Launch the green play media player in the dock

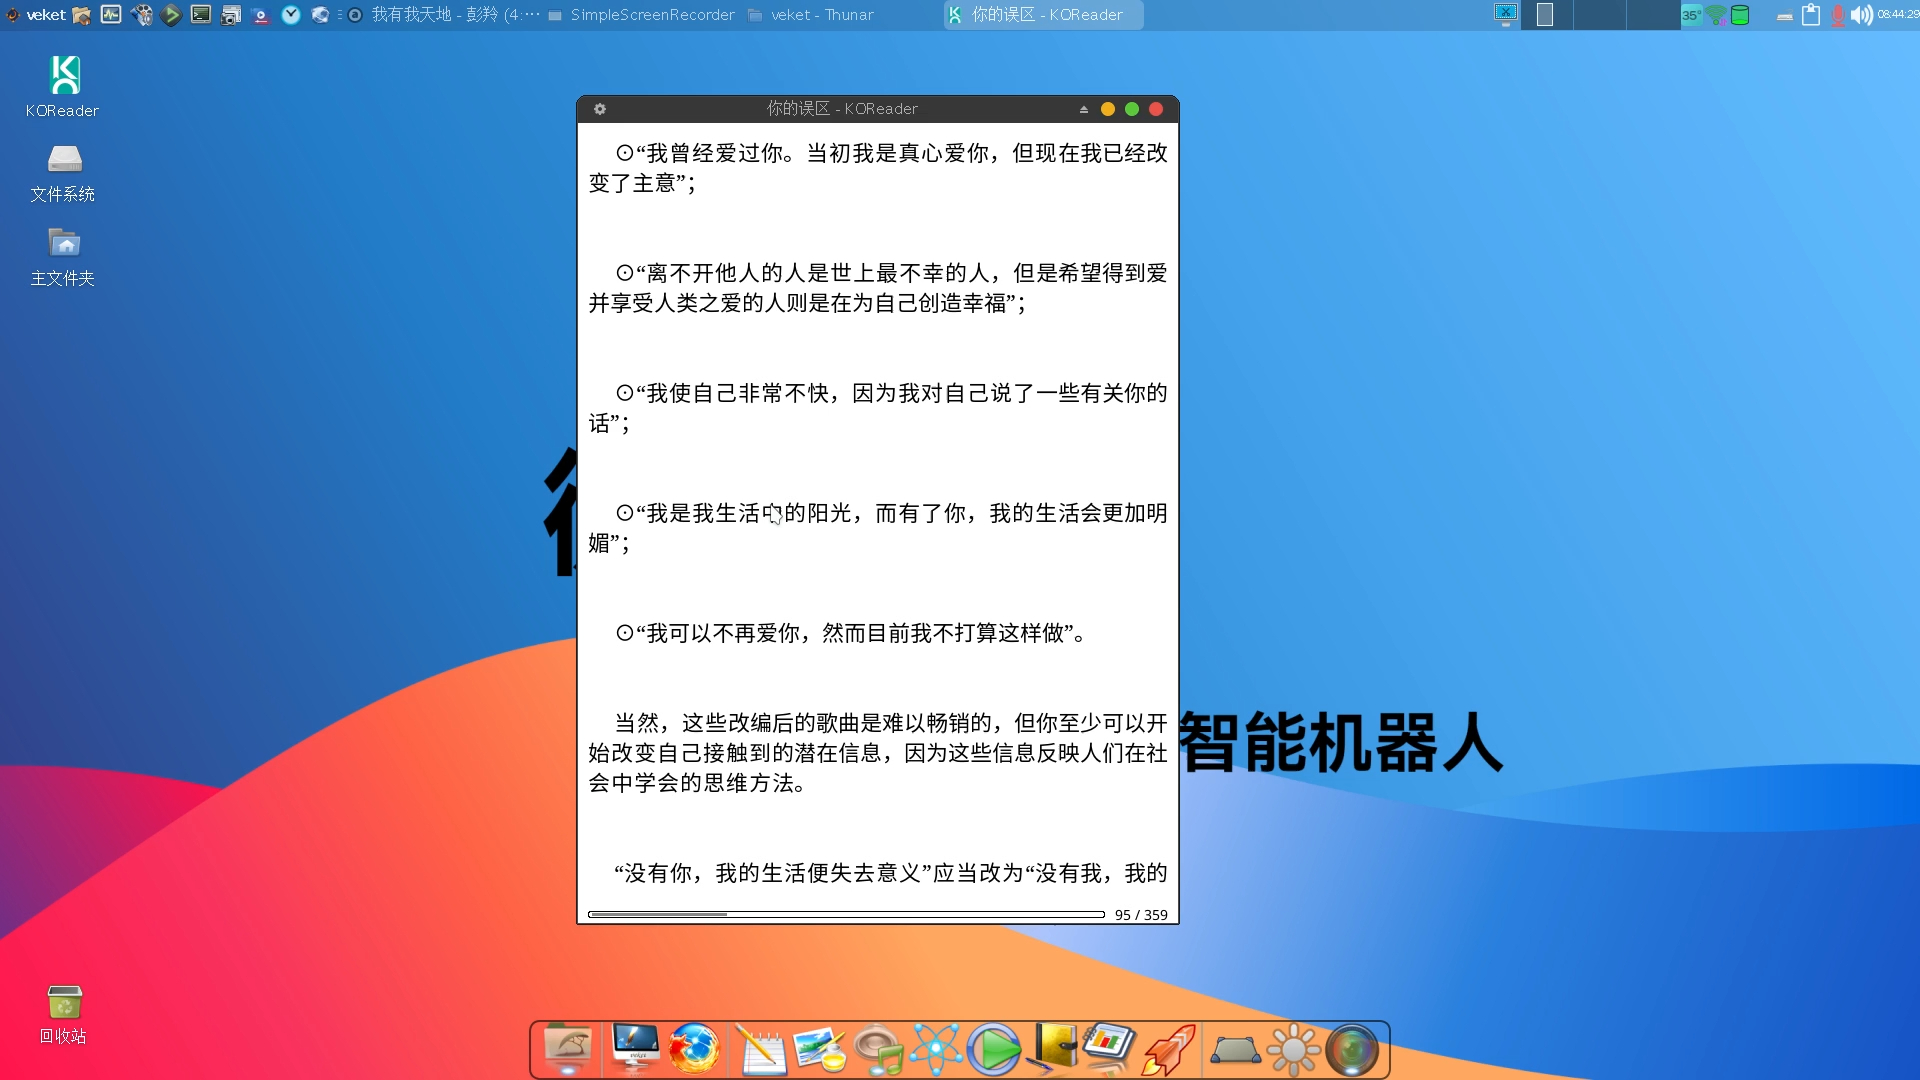(x=994, y=1049)
